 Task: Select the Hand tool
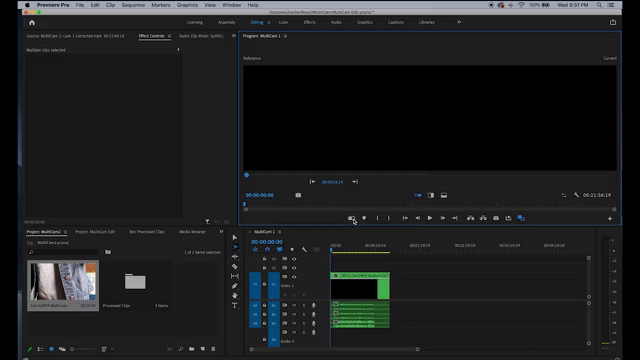tap(235, 296)
